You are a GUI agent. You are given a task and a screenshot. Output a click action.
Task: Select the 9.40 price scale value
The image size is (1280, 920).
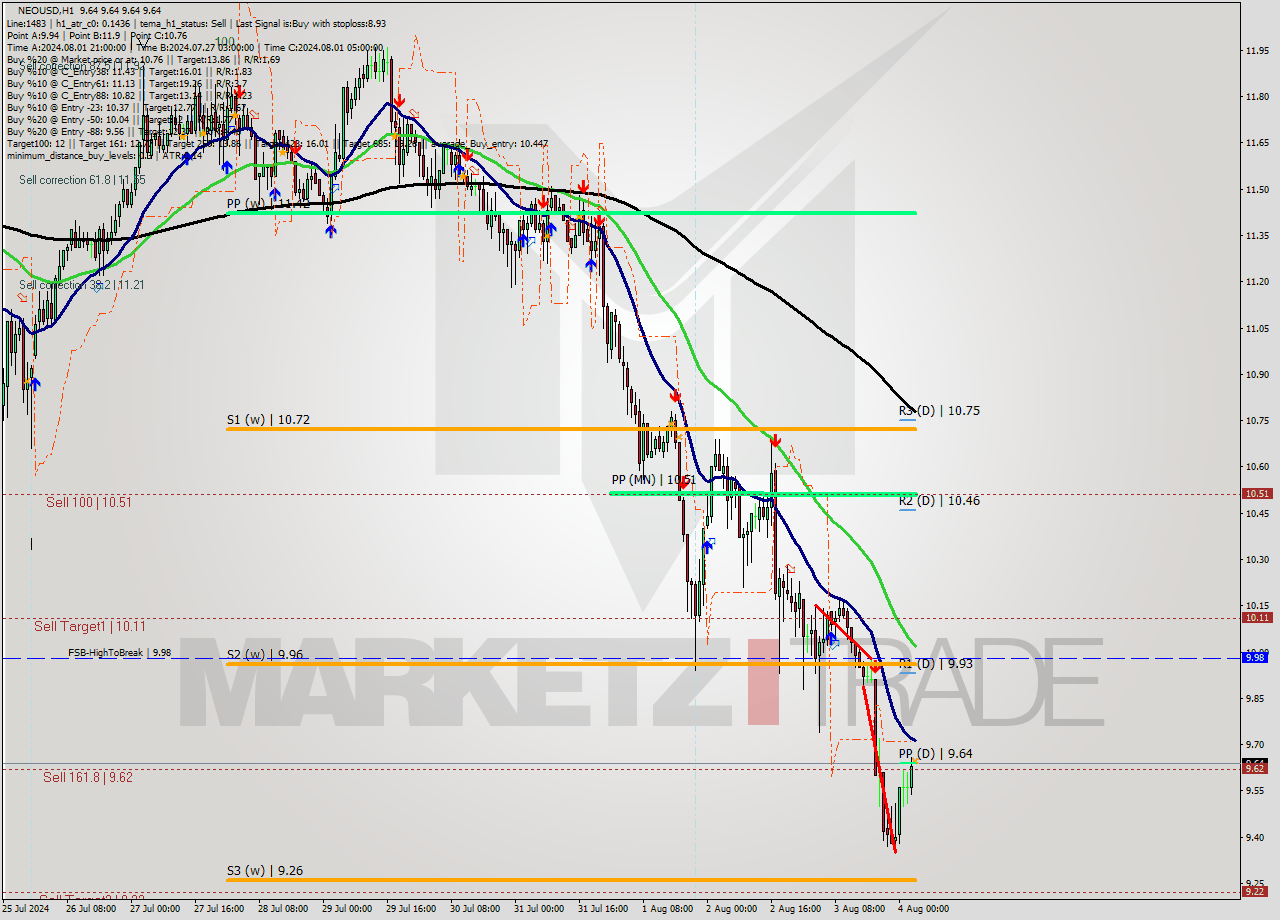point(1253,837)
